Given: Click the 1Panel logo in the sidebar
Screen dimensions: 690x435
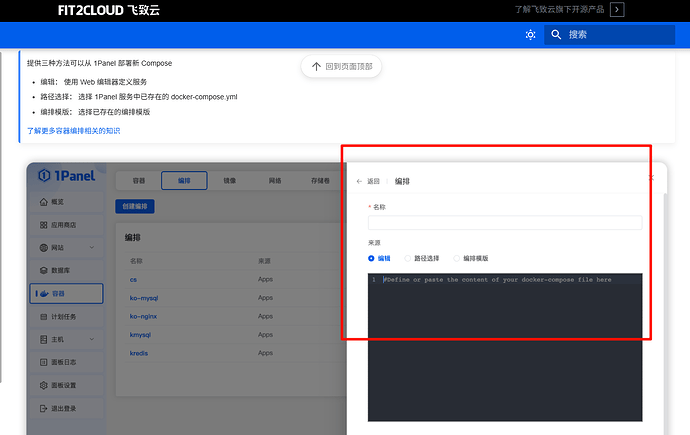Looking at the screenshot, I should point(66,177).
